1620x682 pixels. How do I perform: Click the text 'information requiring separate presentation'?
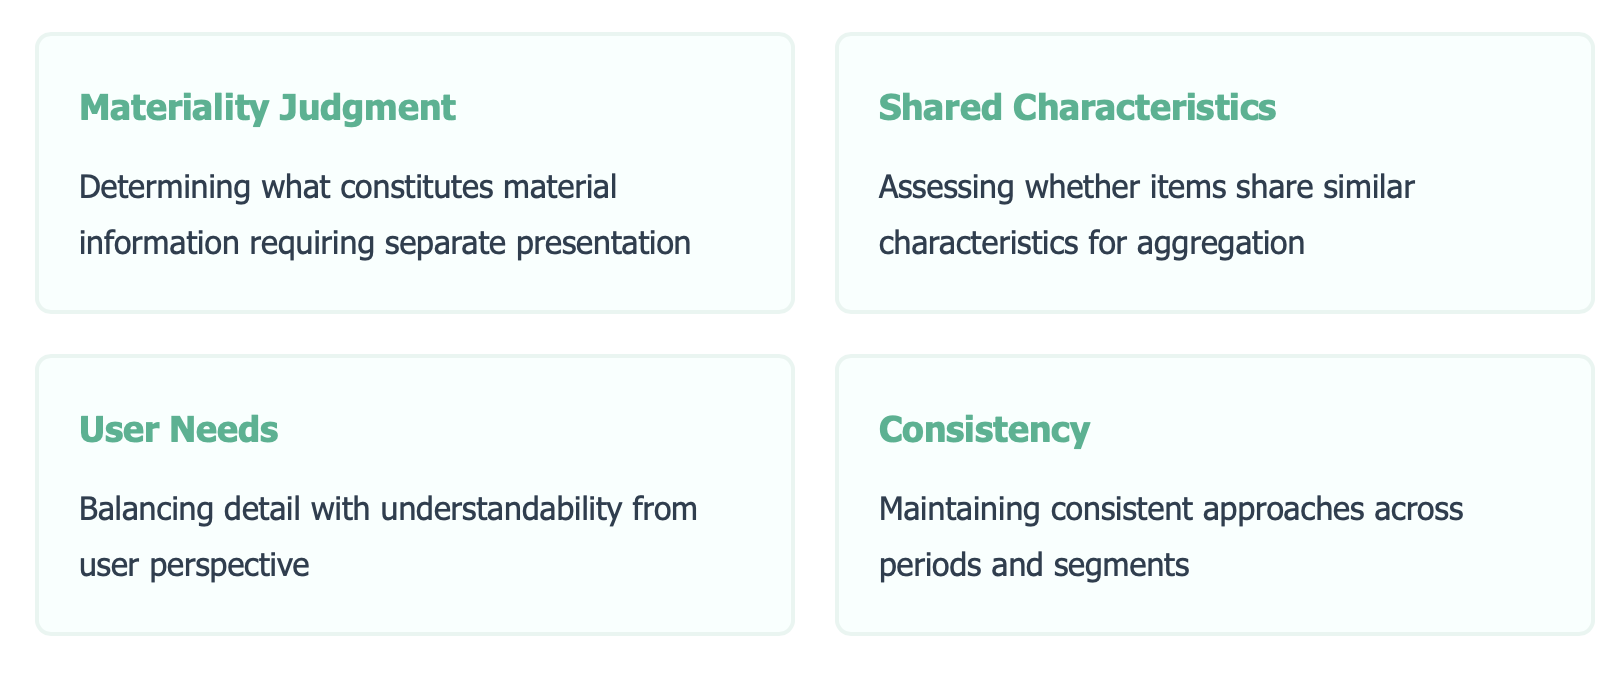pyautogui.click(x=385, y=243)
